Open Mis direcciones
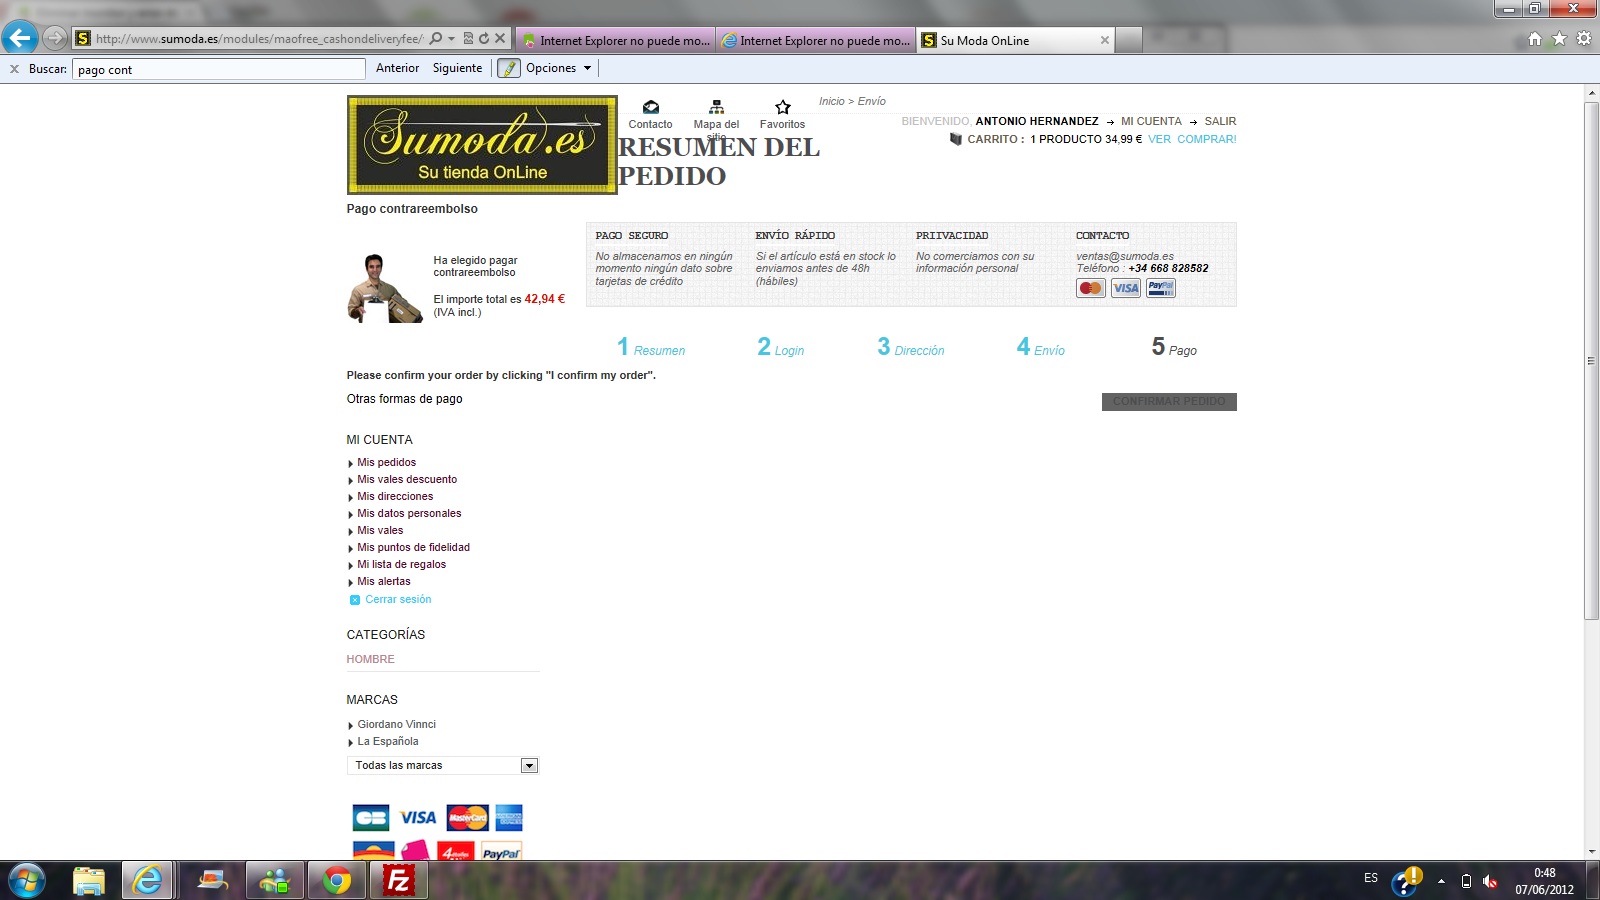The image size is (1600, 900). 395,496
